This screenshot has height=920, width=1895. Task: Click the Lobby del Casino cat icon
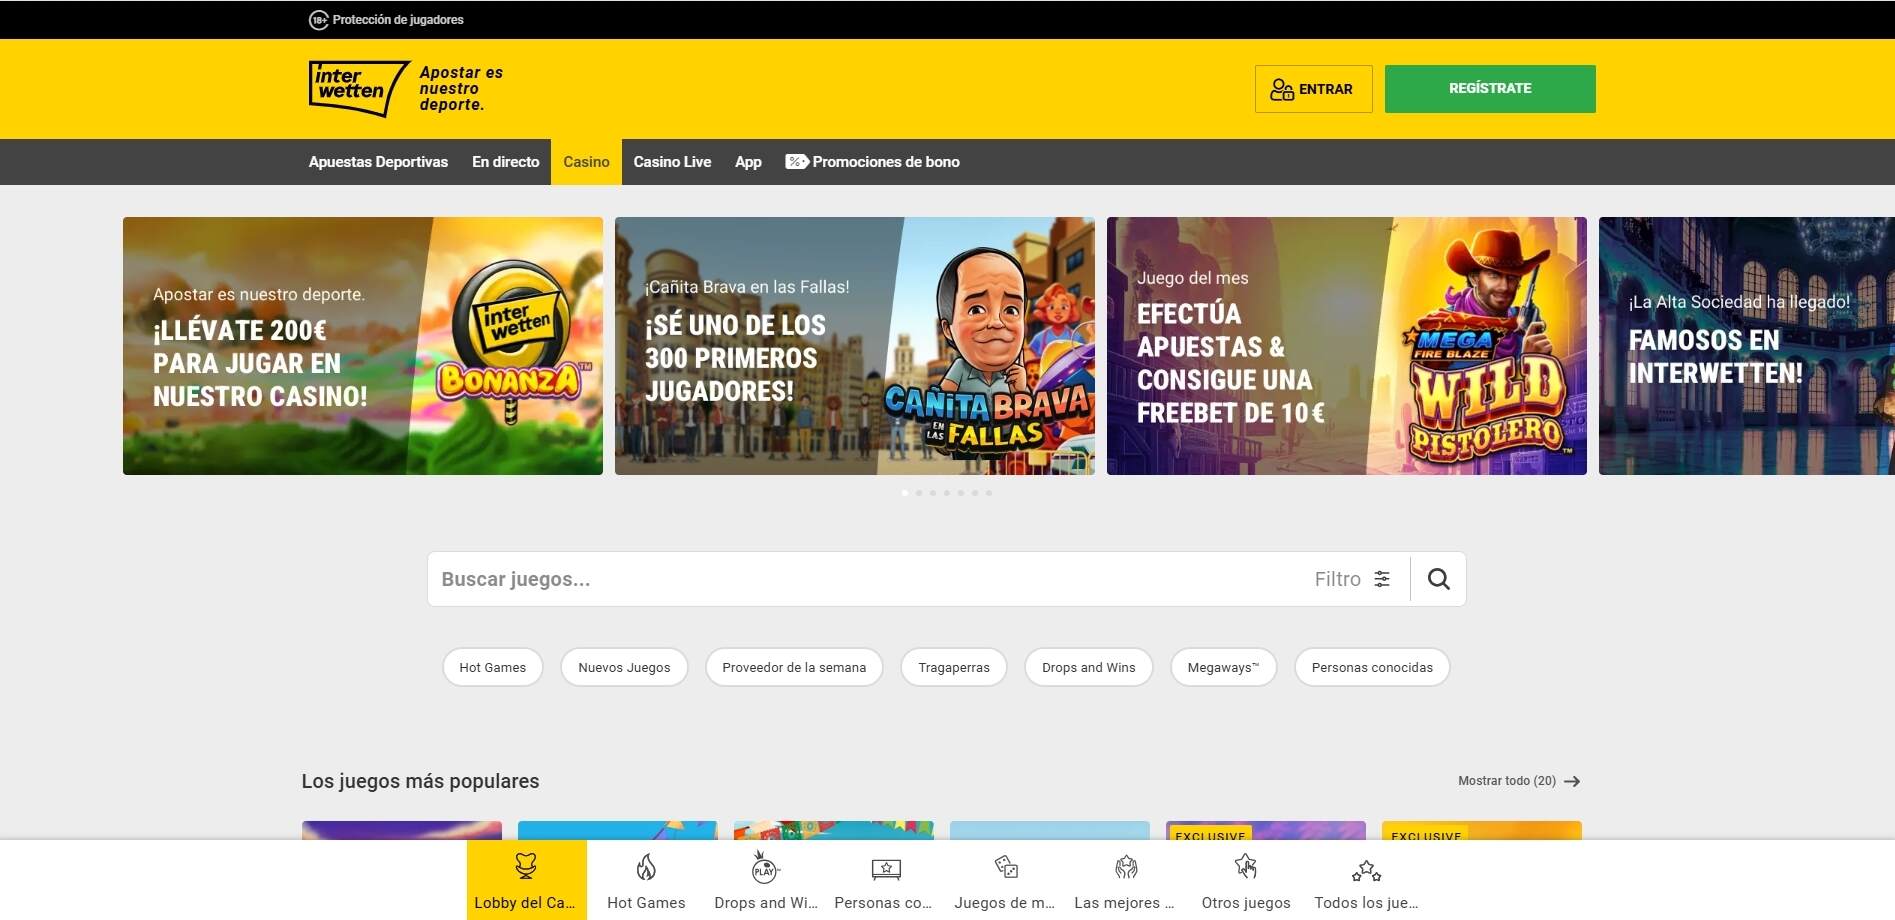(x=526, y=866)
